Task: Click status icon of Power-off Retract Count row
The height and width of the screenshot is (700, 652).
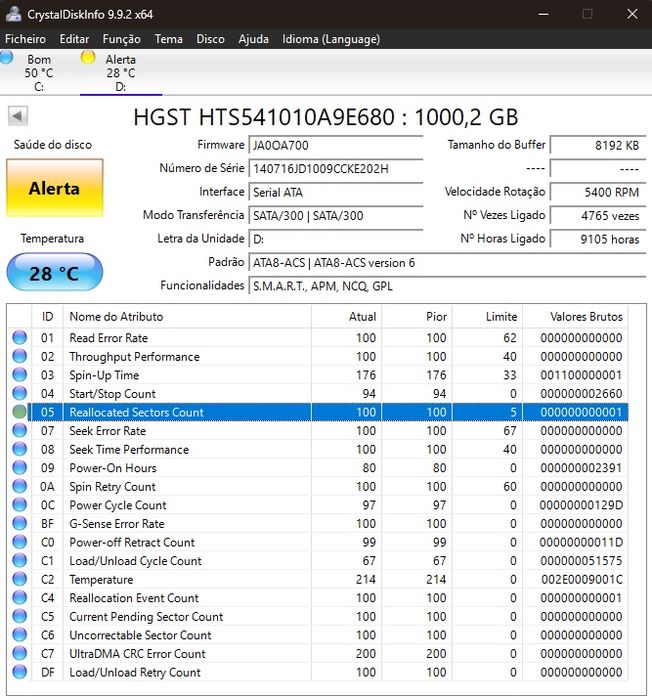Action: (19, 542)
